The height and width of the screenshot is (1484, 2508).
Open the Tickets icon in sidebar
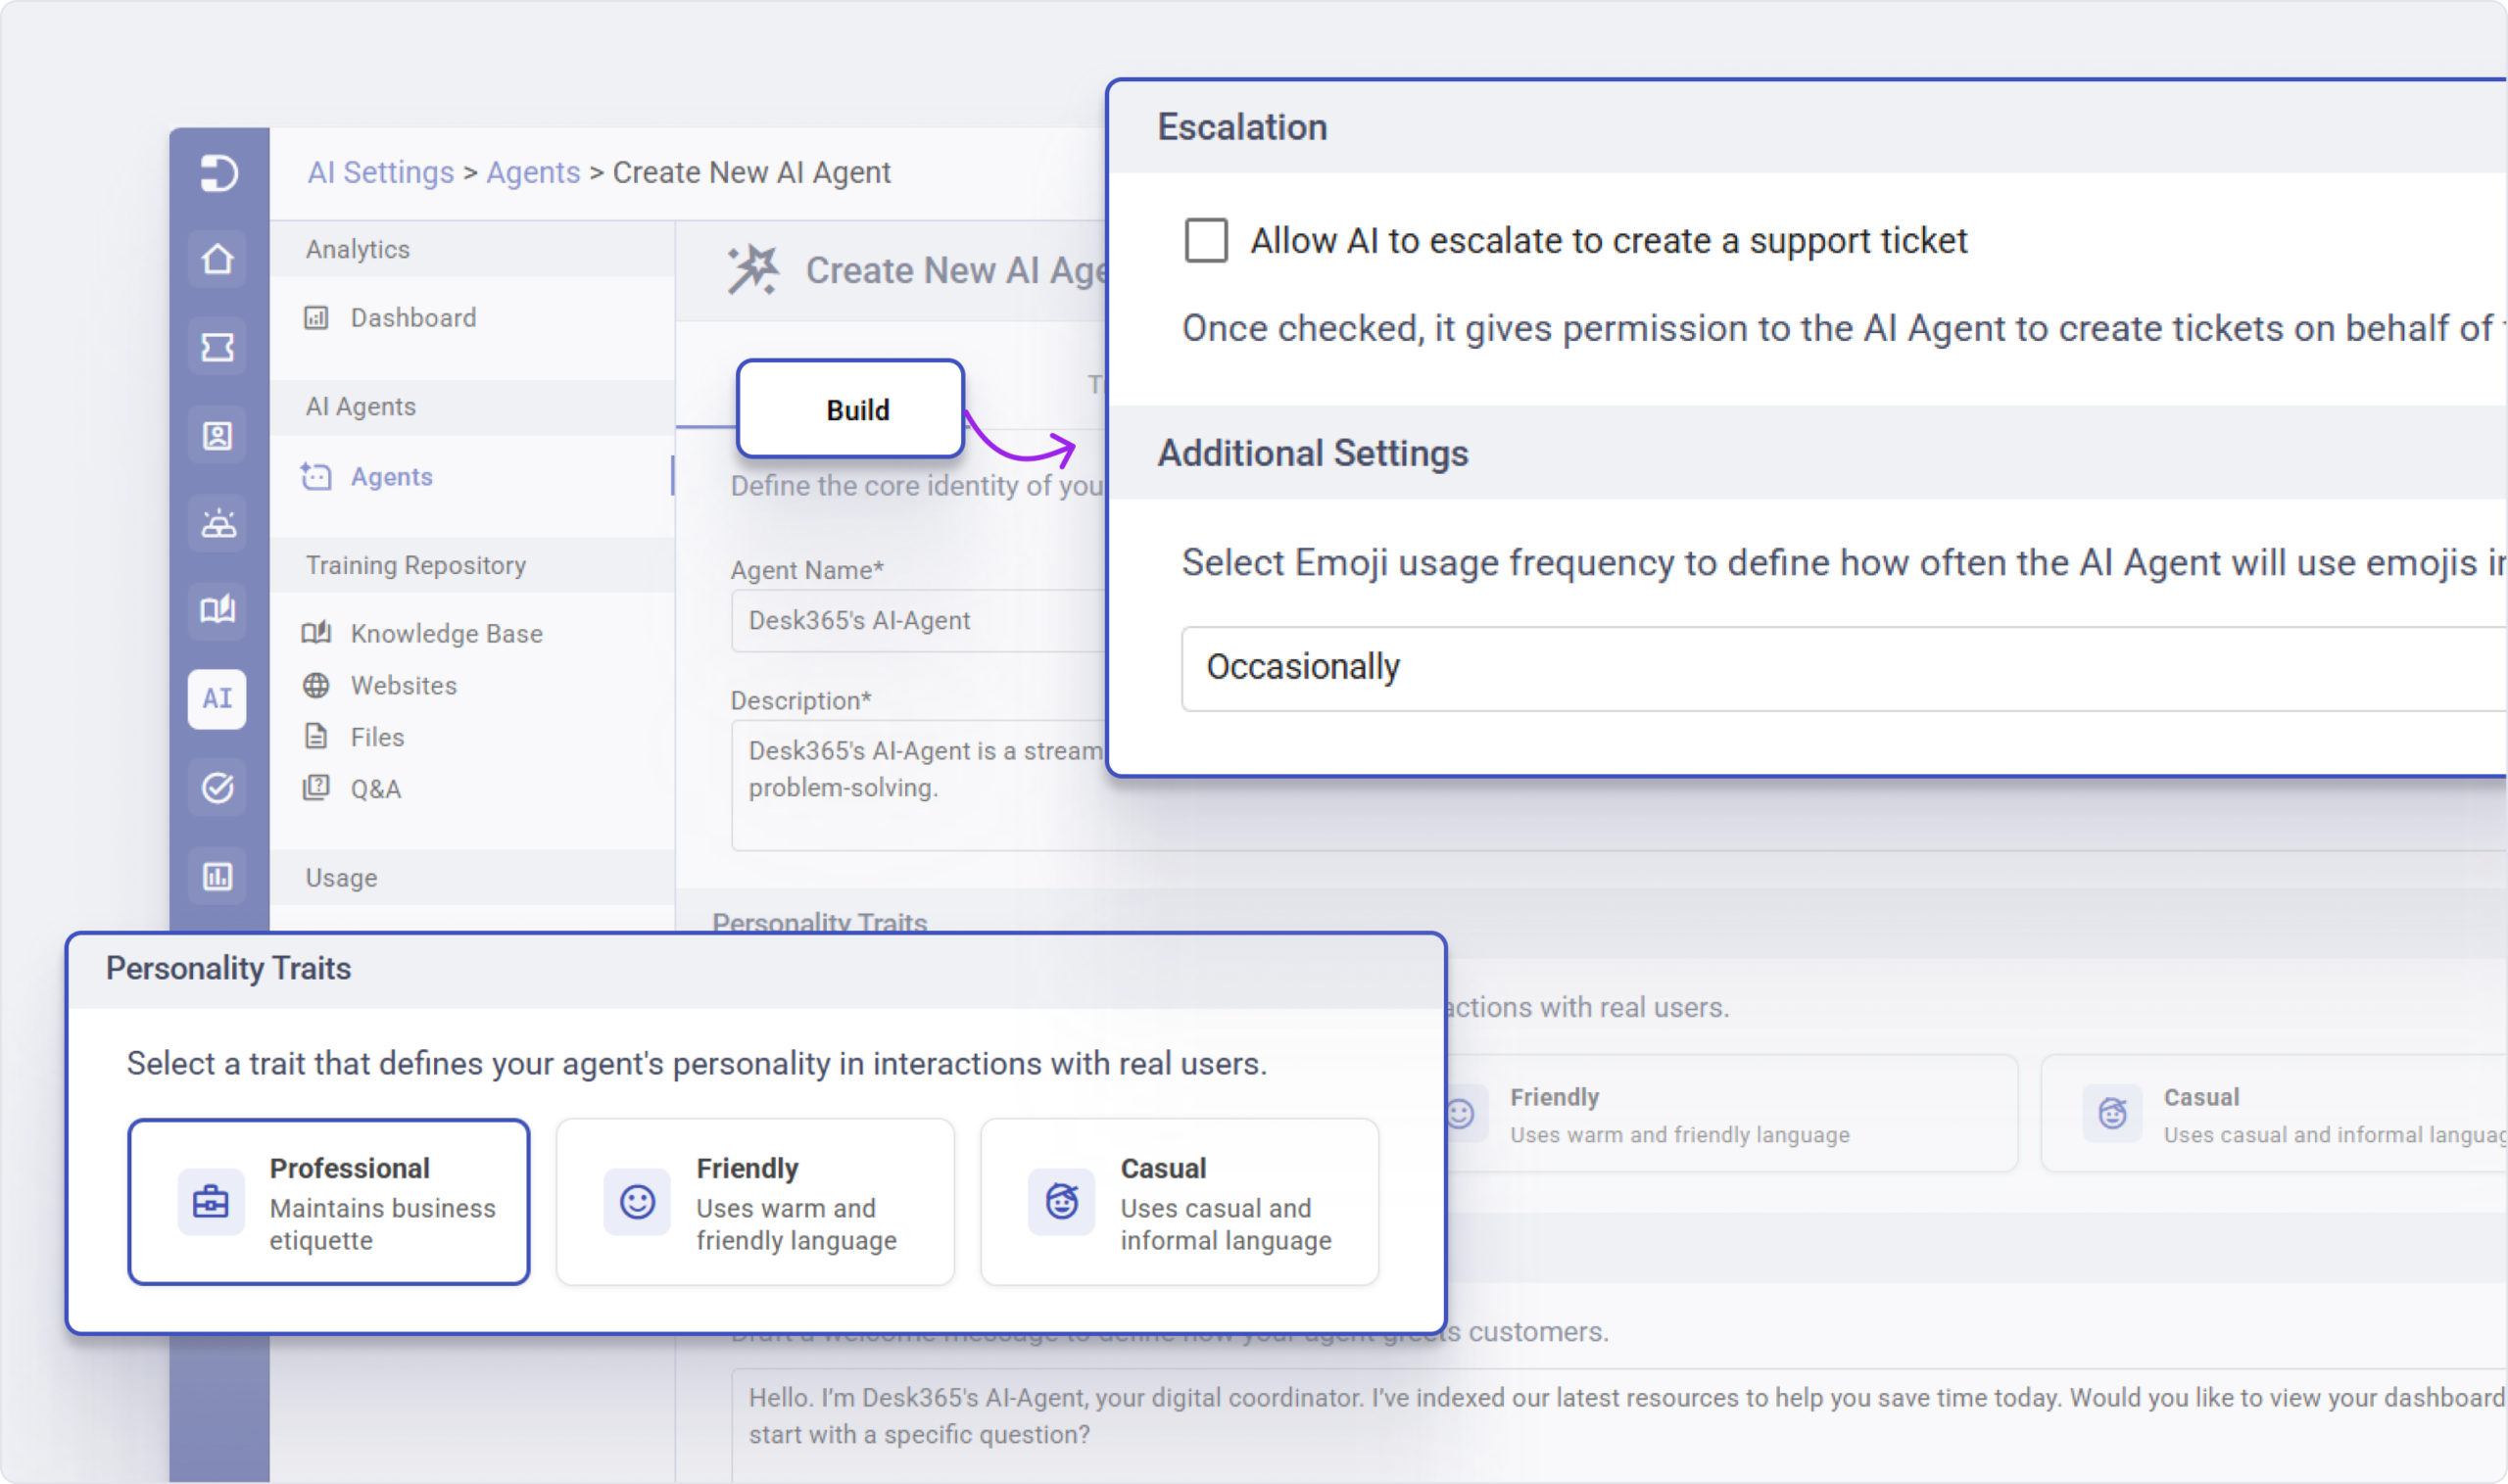coord(217,348)
